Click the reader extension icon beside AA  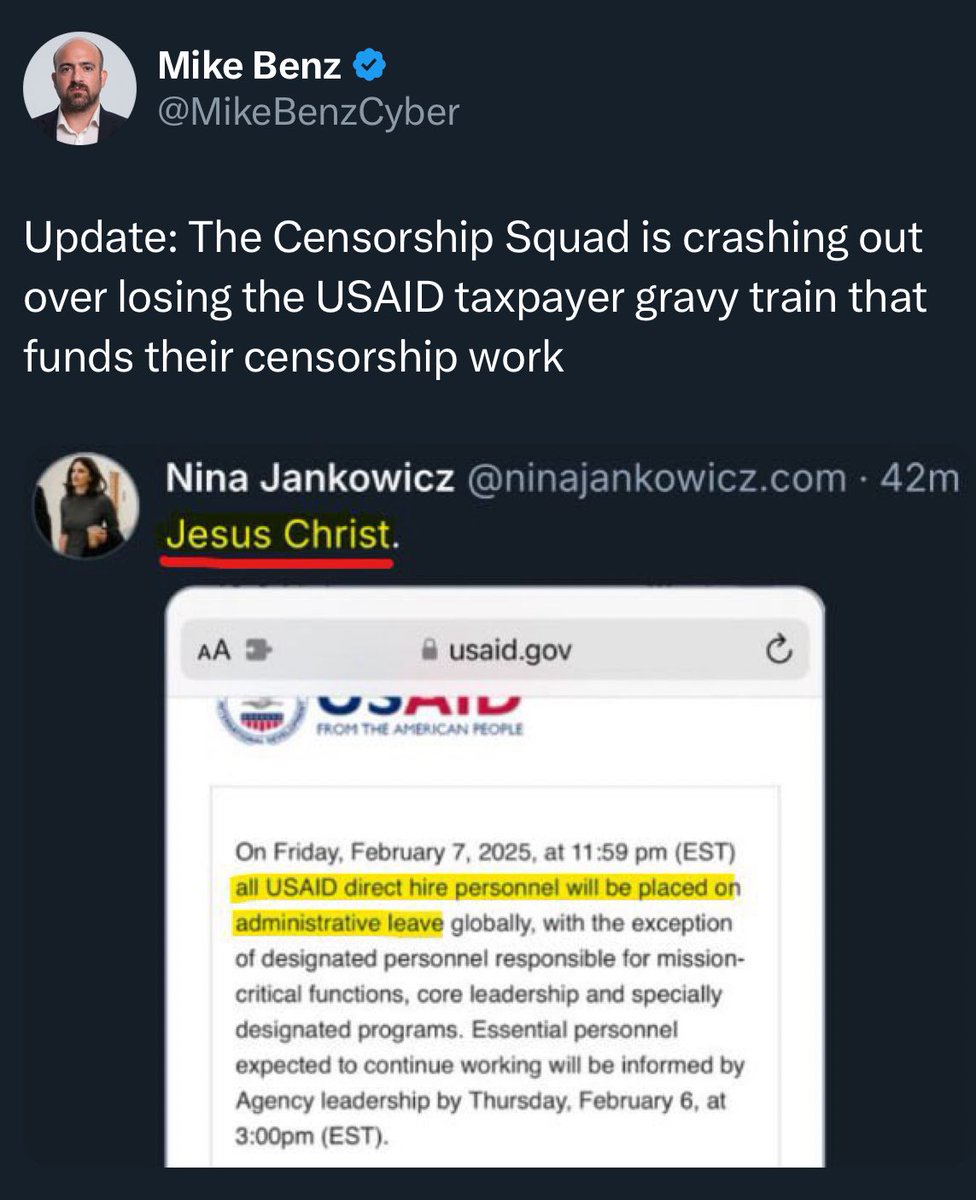[260, 651]
